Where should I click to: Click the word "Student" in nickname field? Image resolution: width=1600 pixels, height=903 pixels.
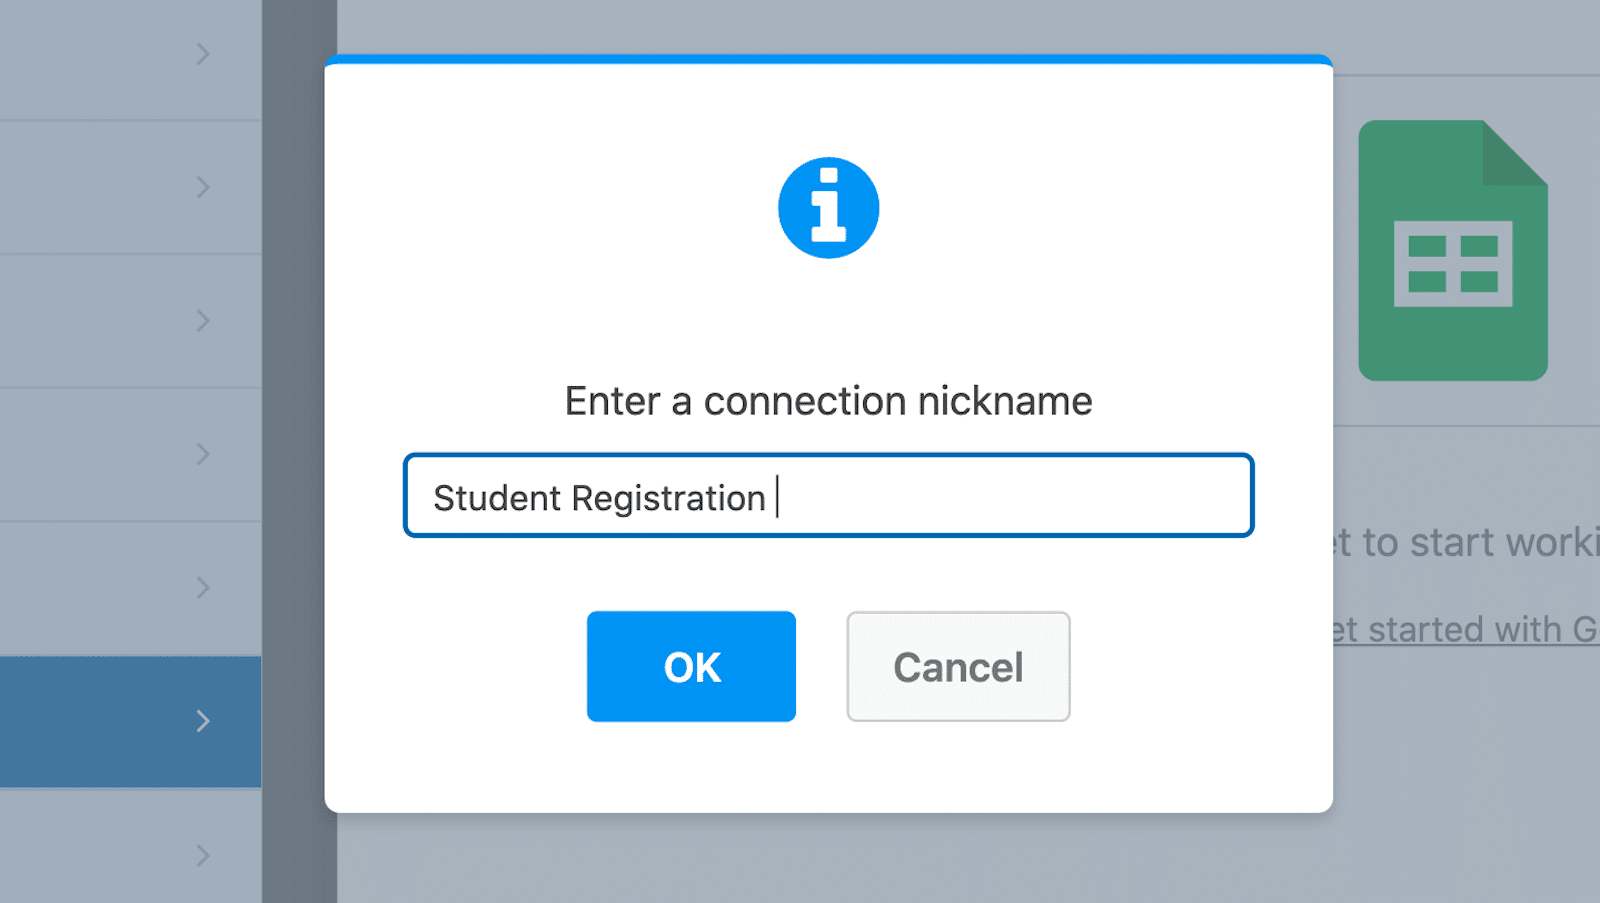coord(497,498)
